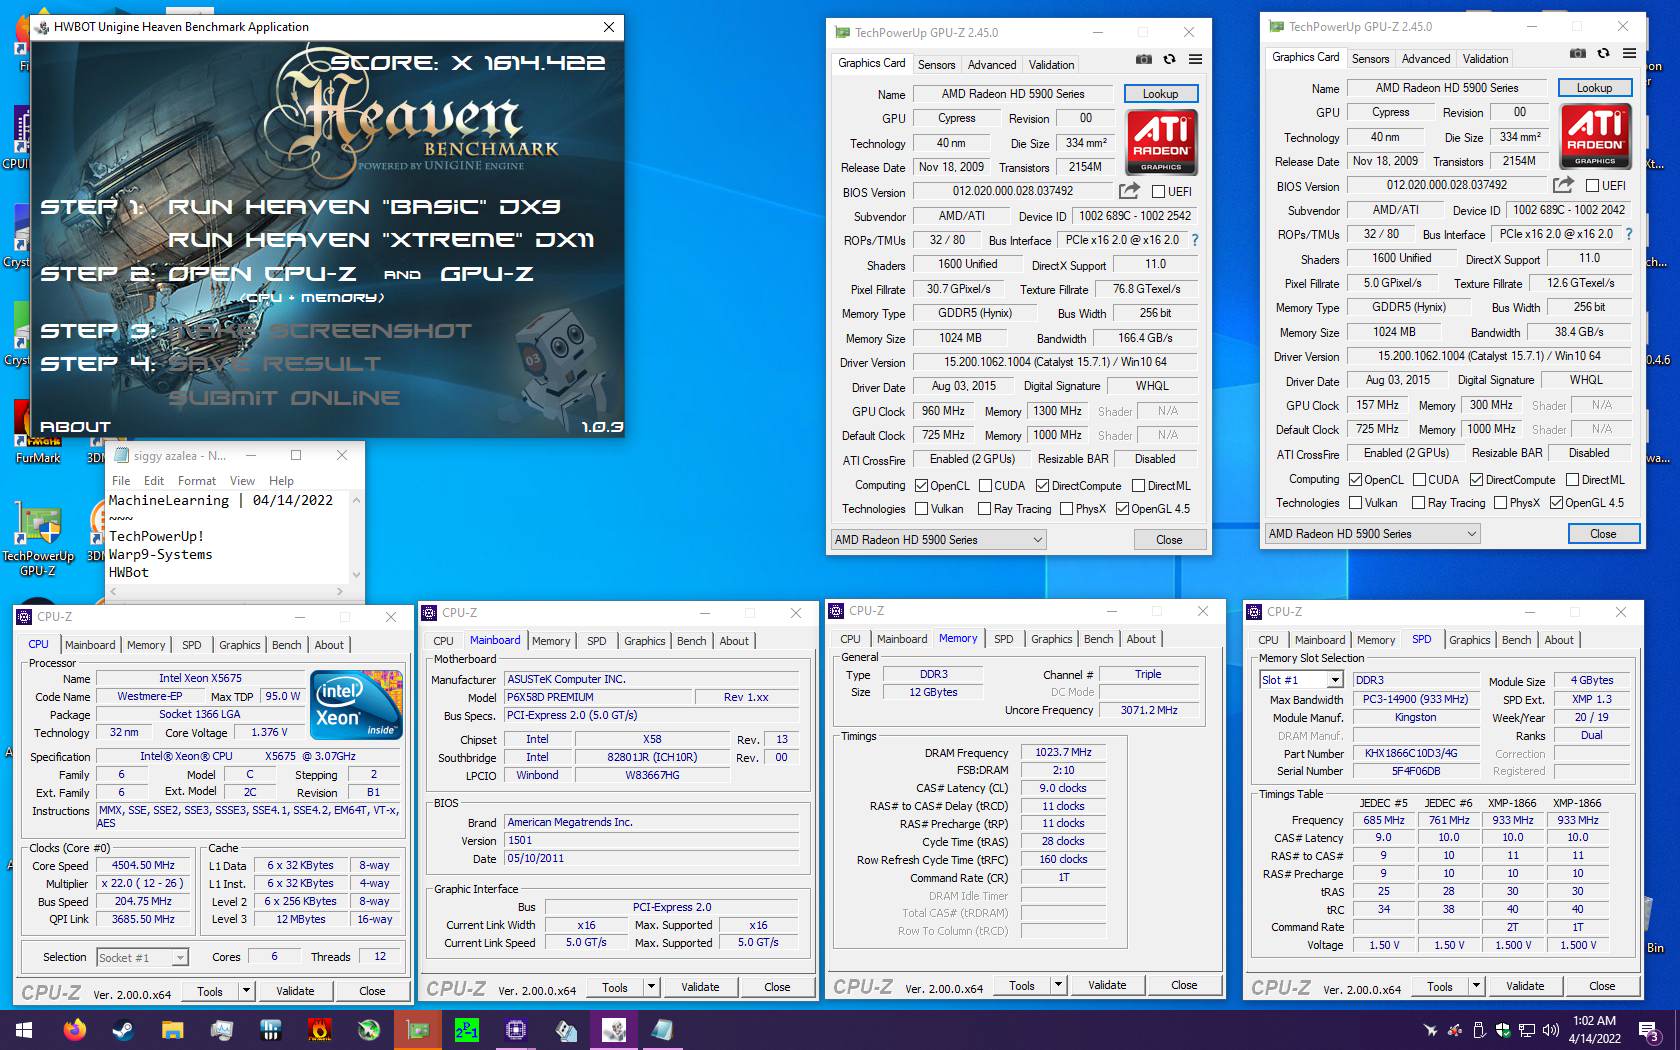
Task: Open the GPU-Z taskbar icon
Action: 417,1029
